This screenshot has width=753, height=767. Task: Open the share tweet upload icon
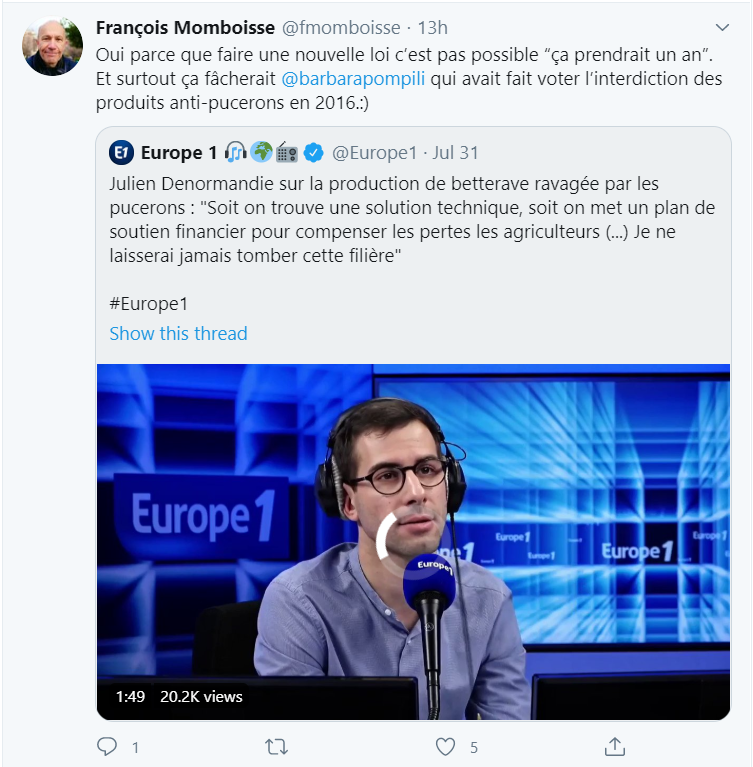coord(615,746)
